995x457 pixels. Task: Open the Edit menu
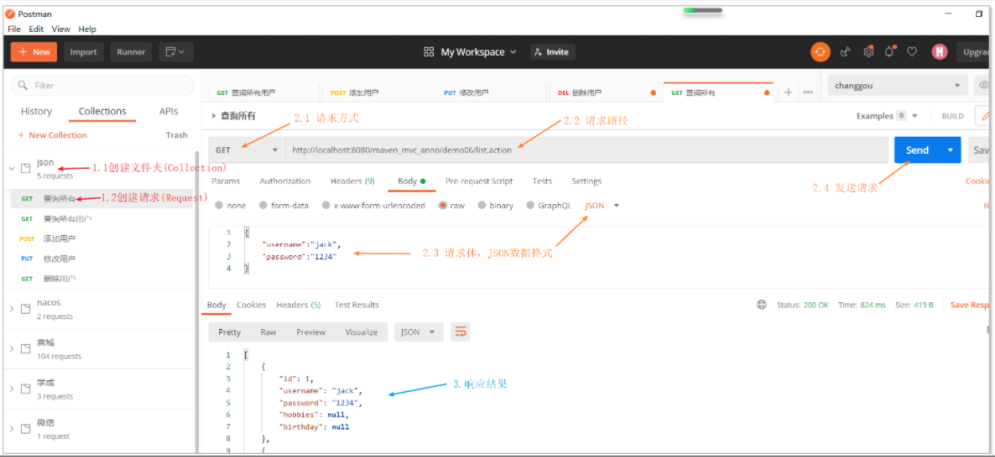pos(36,29)
